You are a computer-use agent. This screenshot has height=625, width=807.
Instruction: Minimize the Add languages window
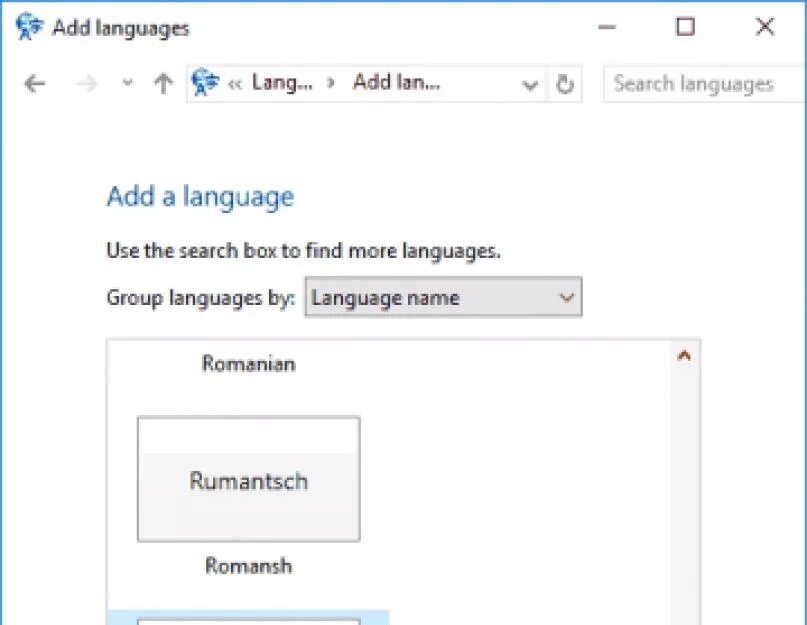click(607, 27)
